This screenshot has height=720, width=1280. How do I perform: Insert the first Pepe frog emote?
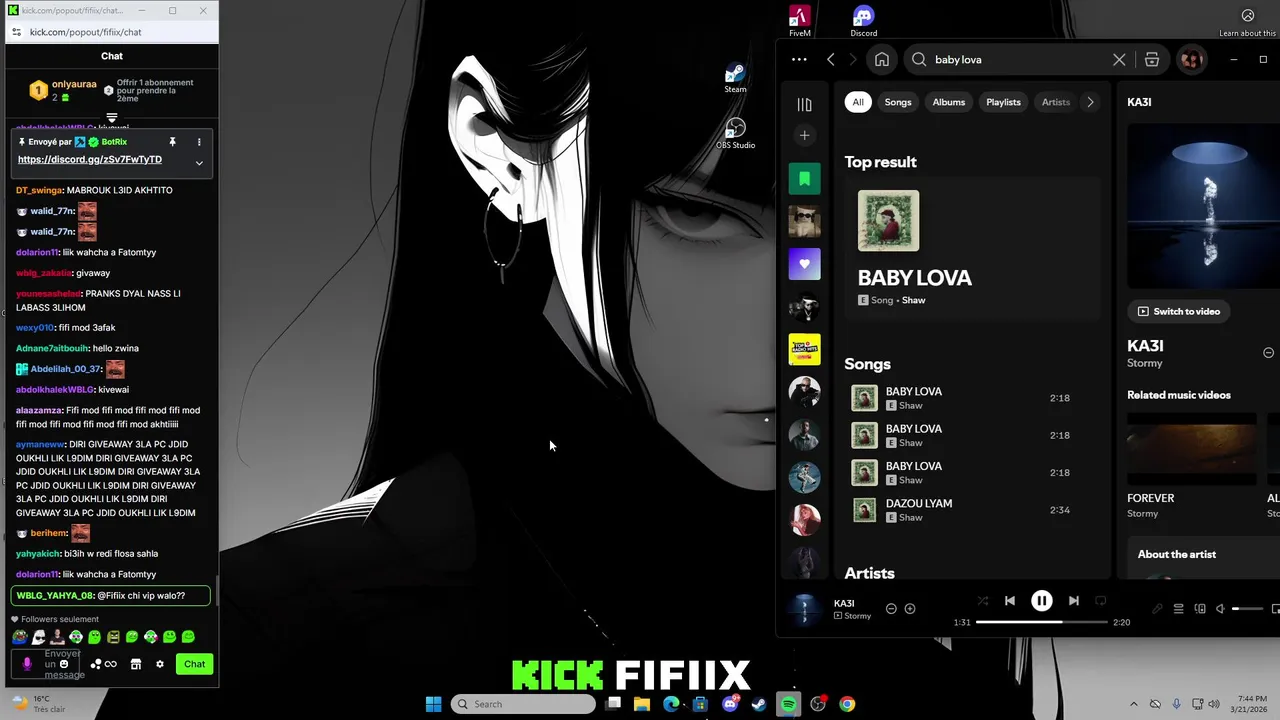[20, 637]
